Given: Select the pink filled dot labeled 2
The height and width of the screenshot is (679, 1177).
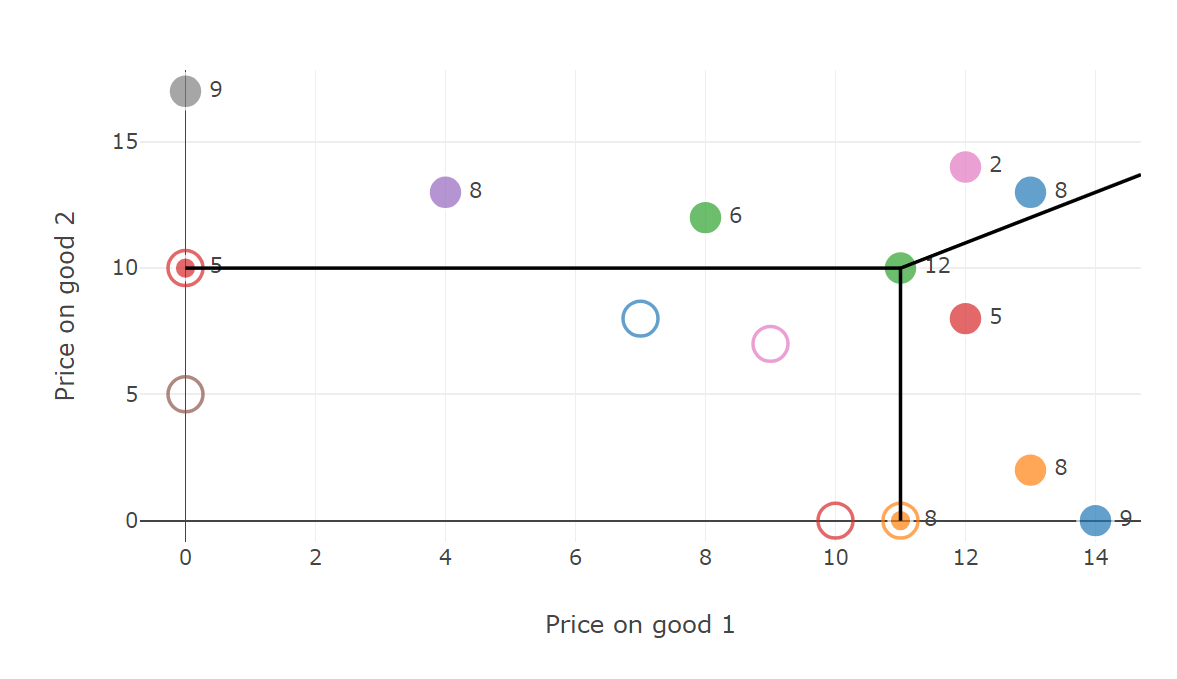Looking at the screenshot, I should pyautogui.click(x=965, y=167).
